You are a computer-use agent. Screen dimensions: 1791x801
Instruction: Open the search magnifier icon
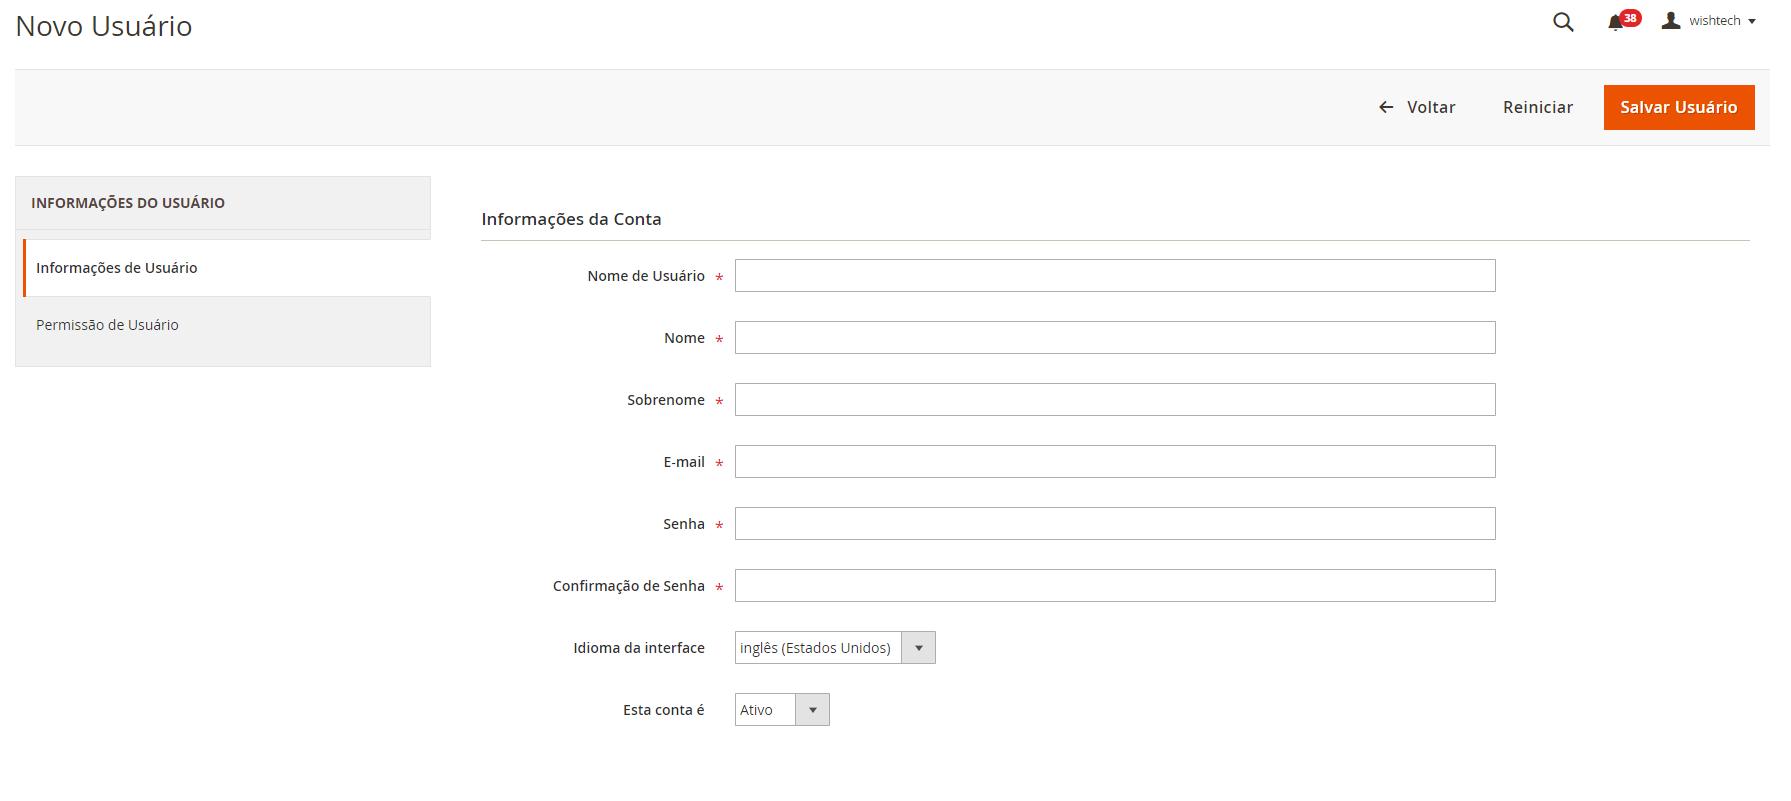coord(1563,22)
